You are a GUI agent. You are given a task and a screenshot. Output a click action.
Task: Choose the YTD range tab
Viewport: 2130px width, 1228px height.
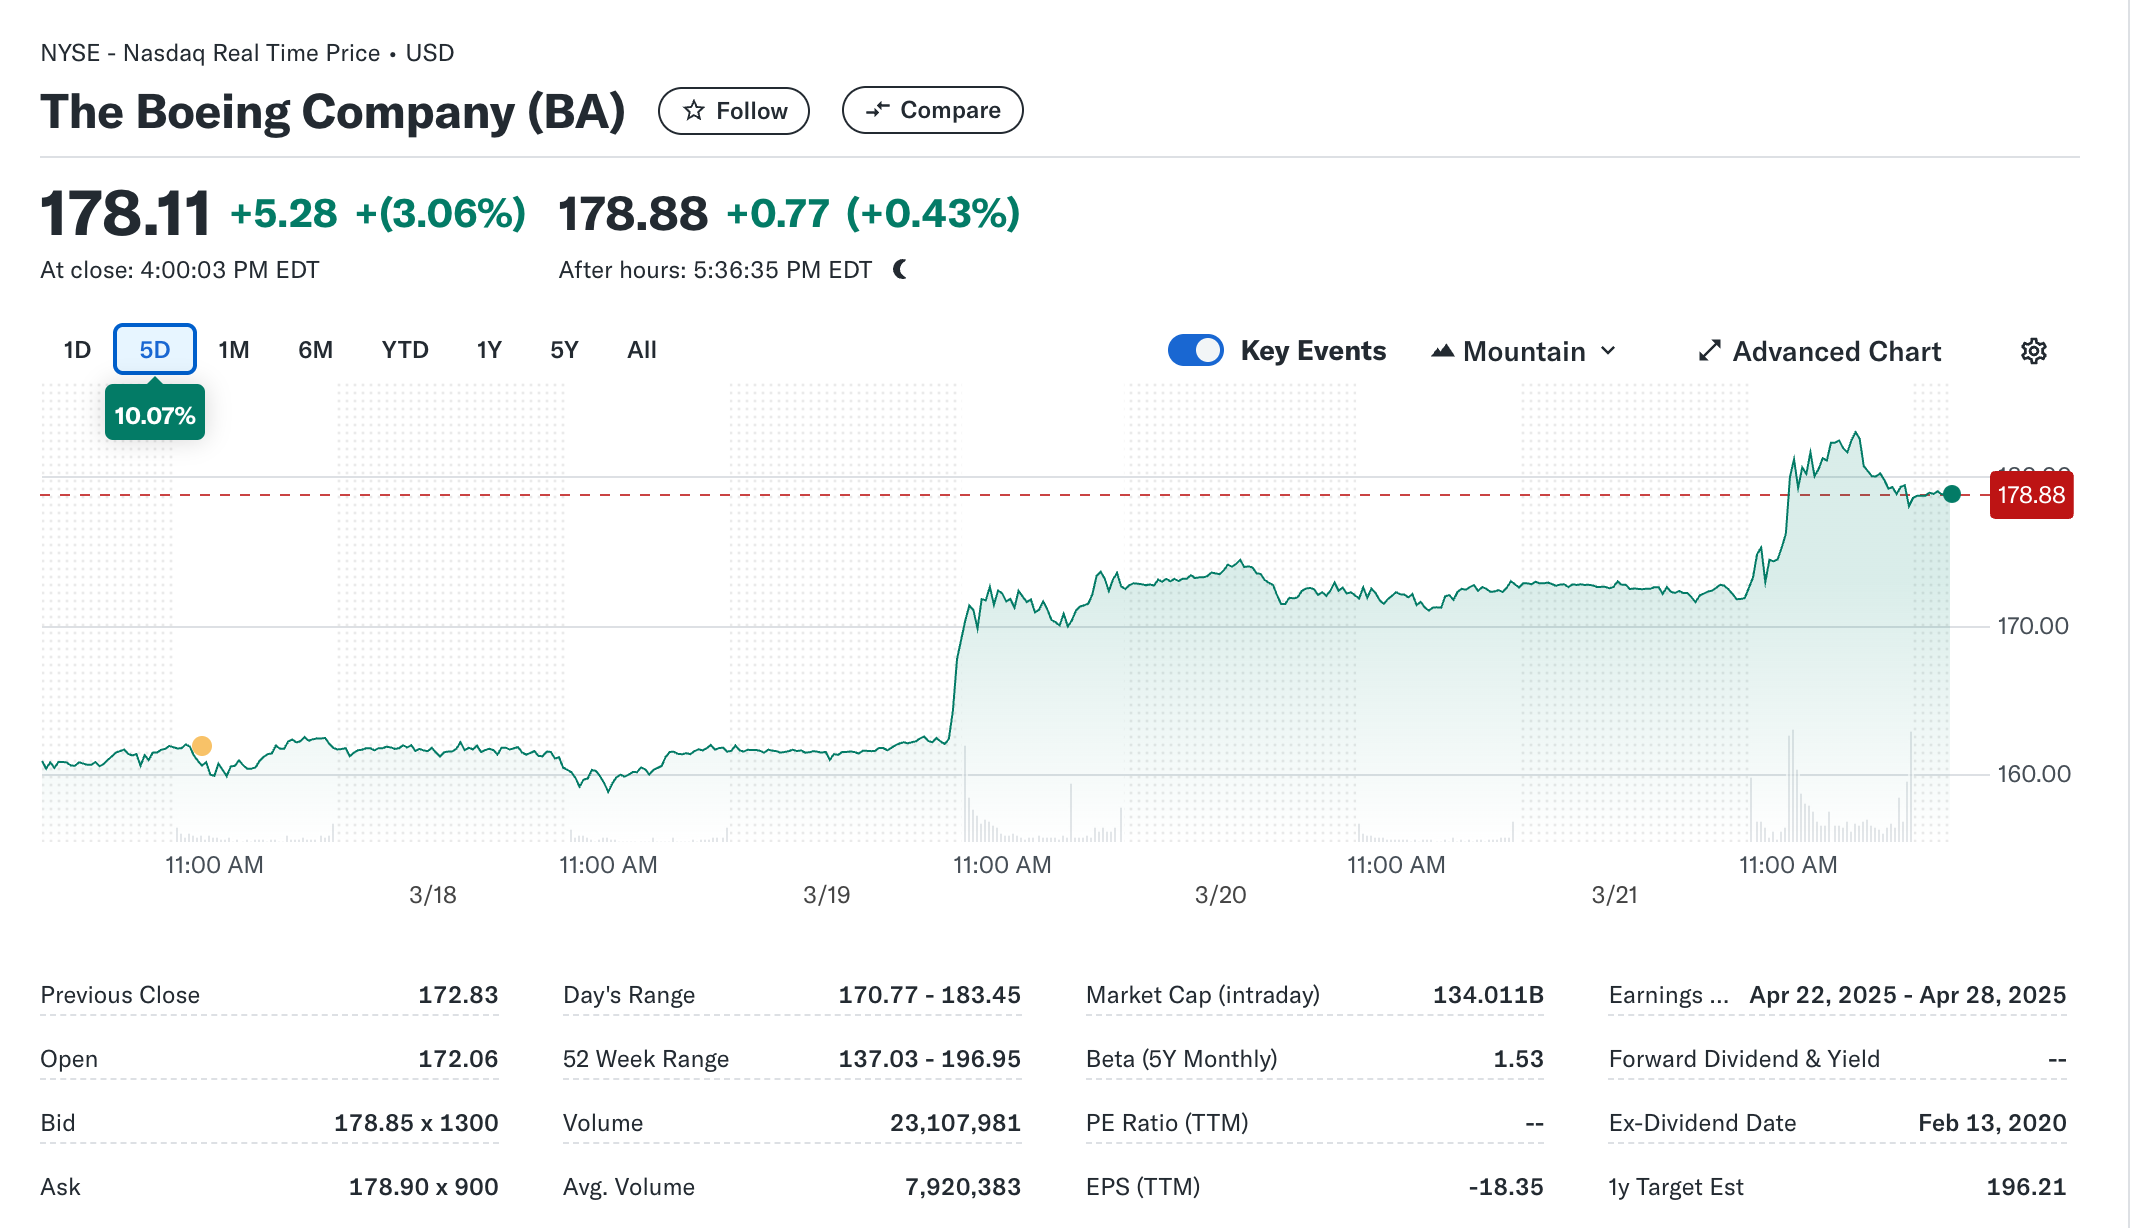[405, 350]
